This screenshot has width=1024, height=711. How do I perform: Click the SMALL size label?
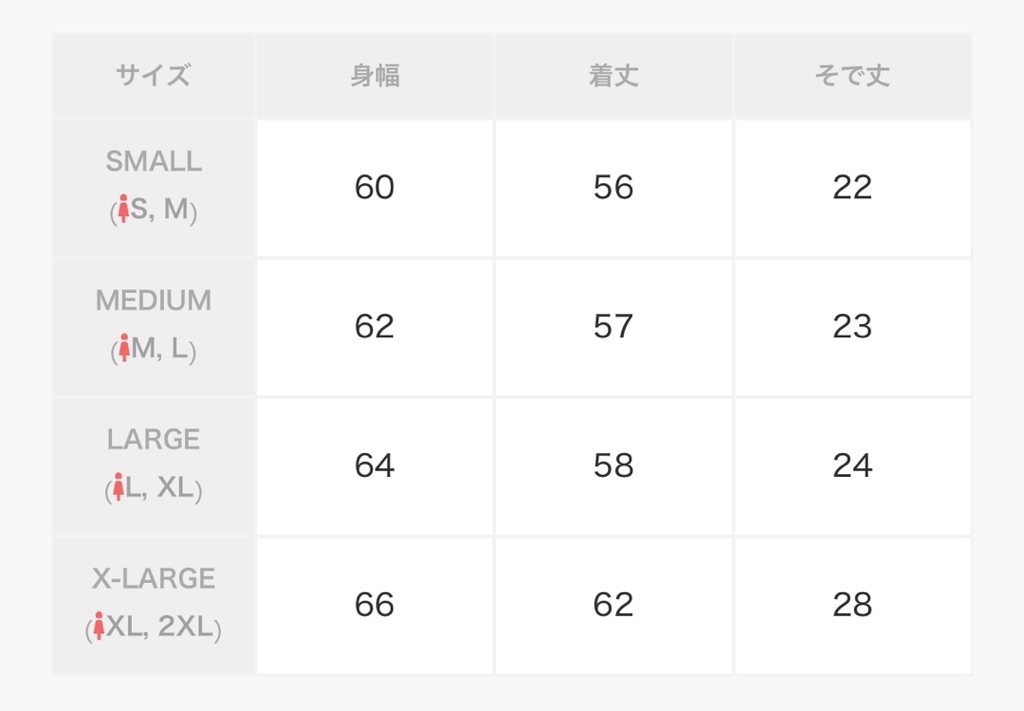pyautogui.click(x=153, y=161)
